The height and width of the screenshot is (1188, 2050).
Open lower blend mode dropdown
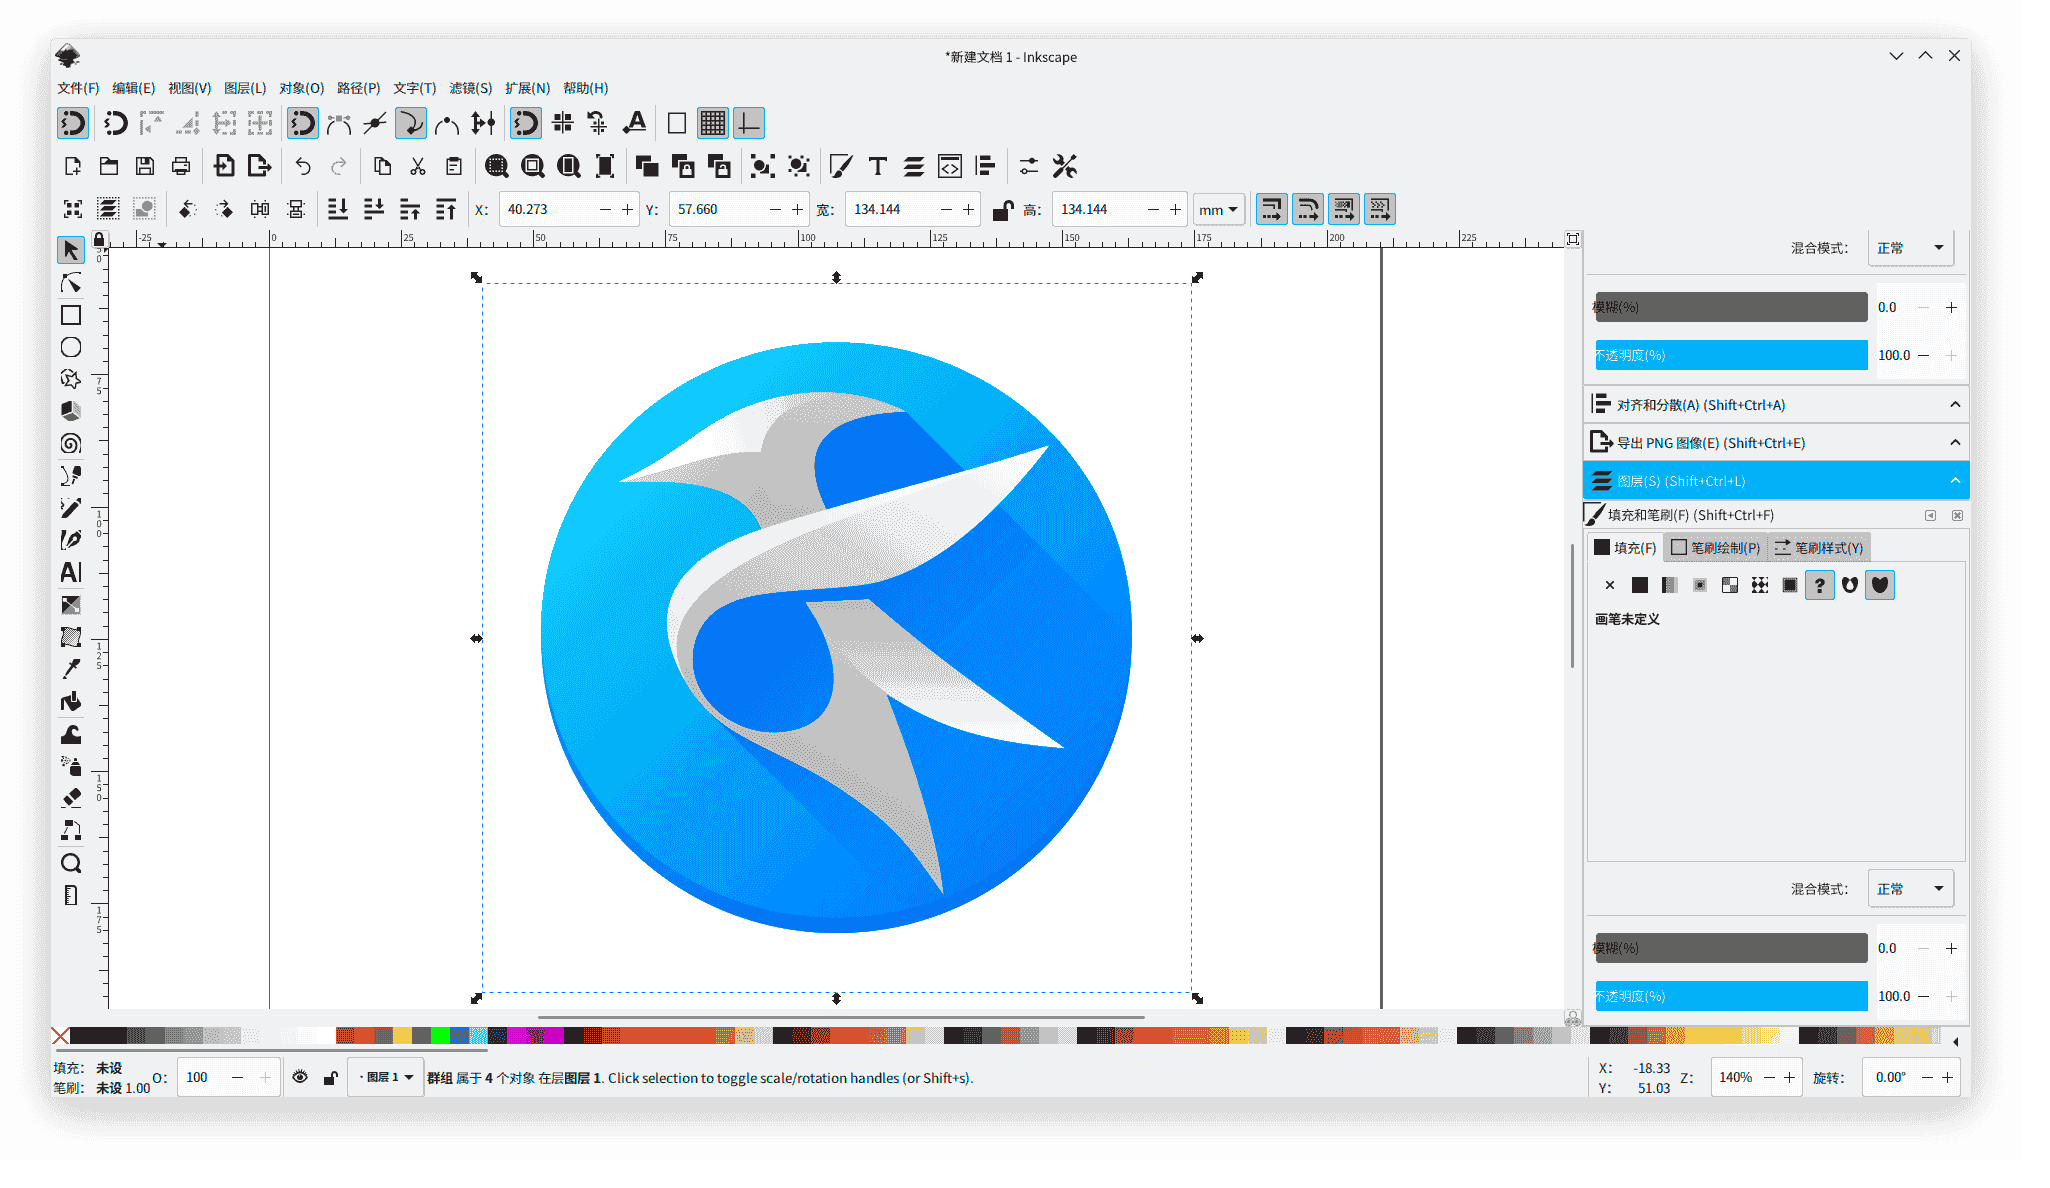tap(1910, 889)
